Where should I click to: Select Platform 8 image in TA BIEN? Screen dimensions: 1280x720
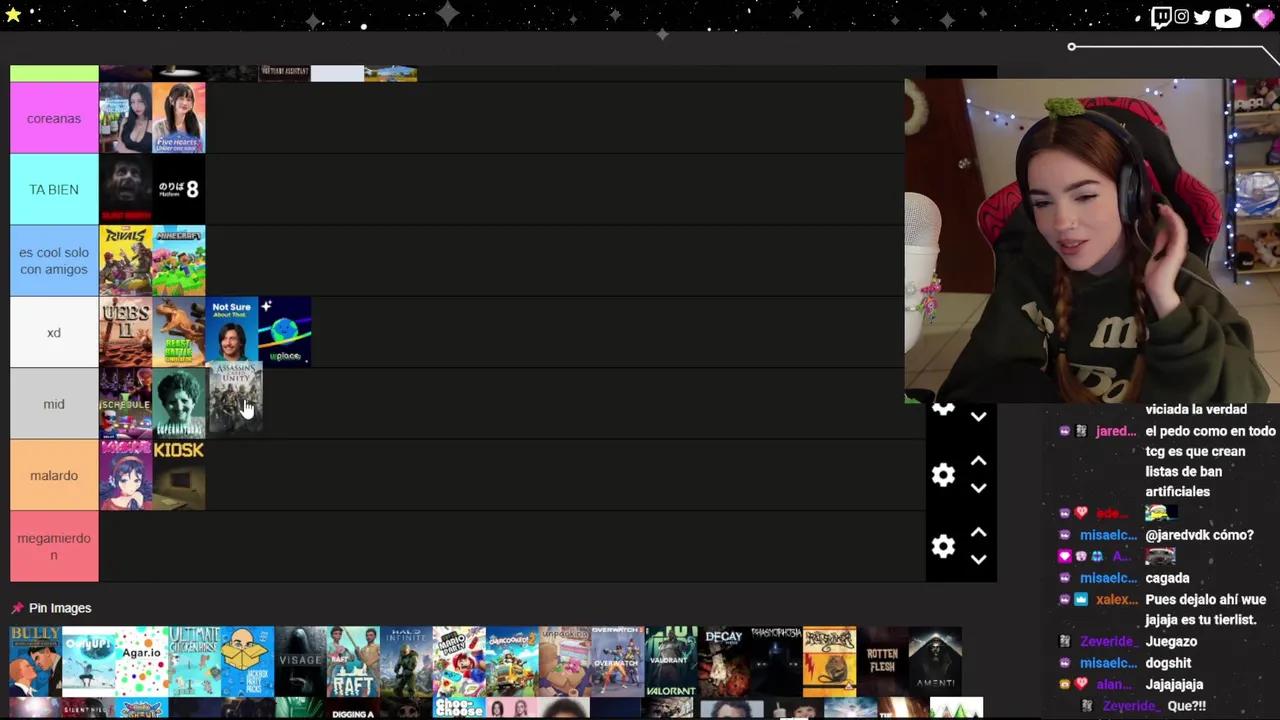click(179, 189)
